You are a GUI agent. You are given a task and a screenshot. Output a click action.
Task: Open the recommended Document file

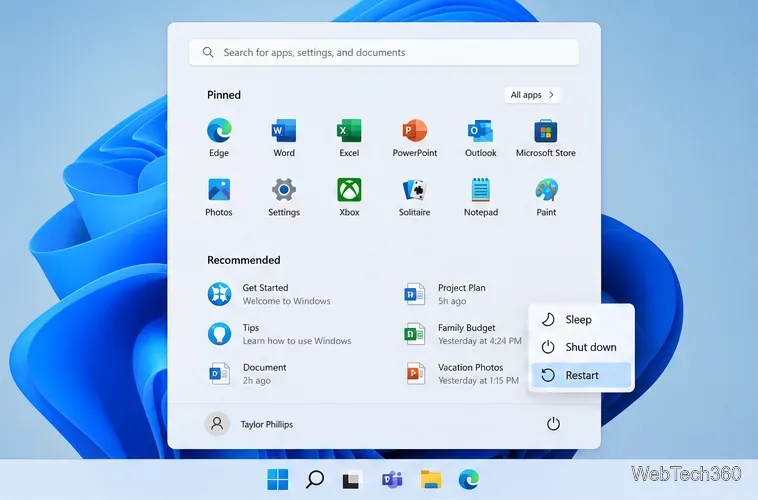click(x=248, y=374)
